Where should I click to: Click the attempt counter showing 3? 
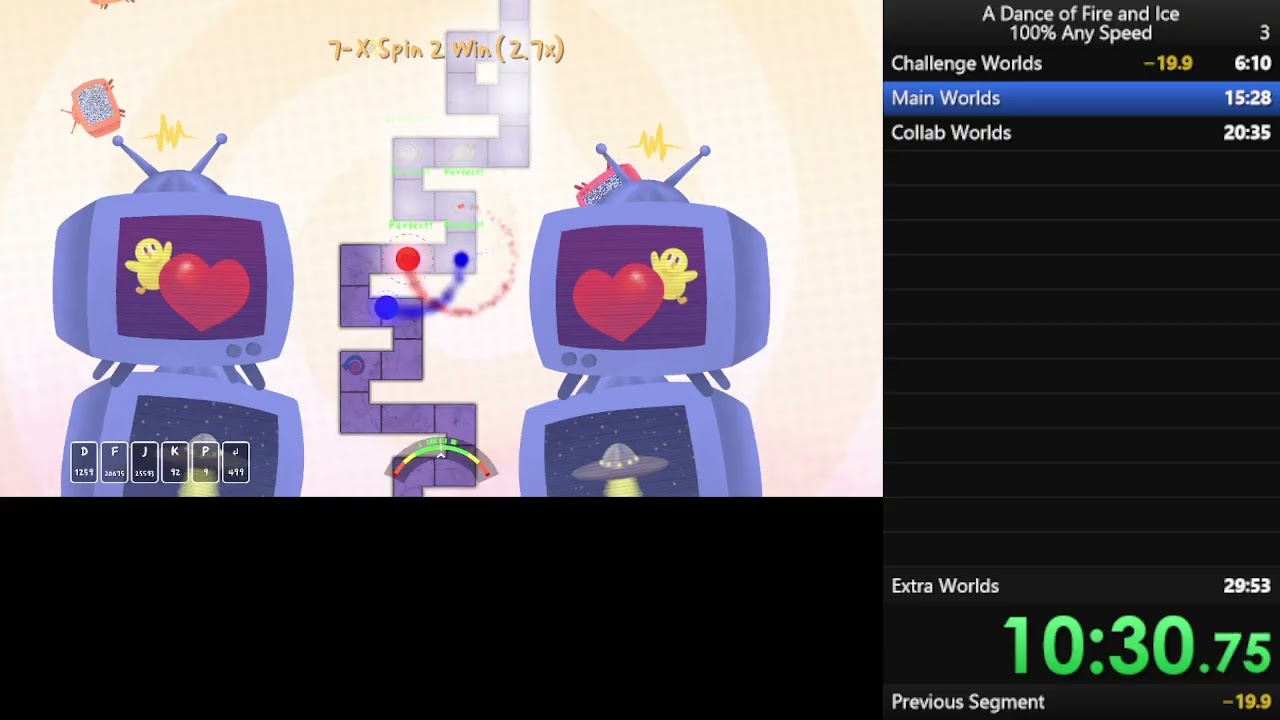[x=1264, y=33]
